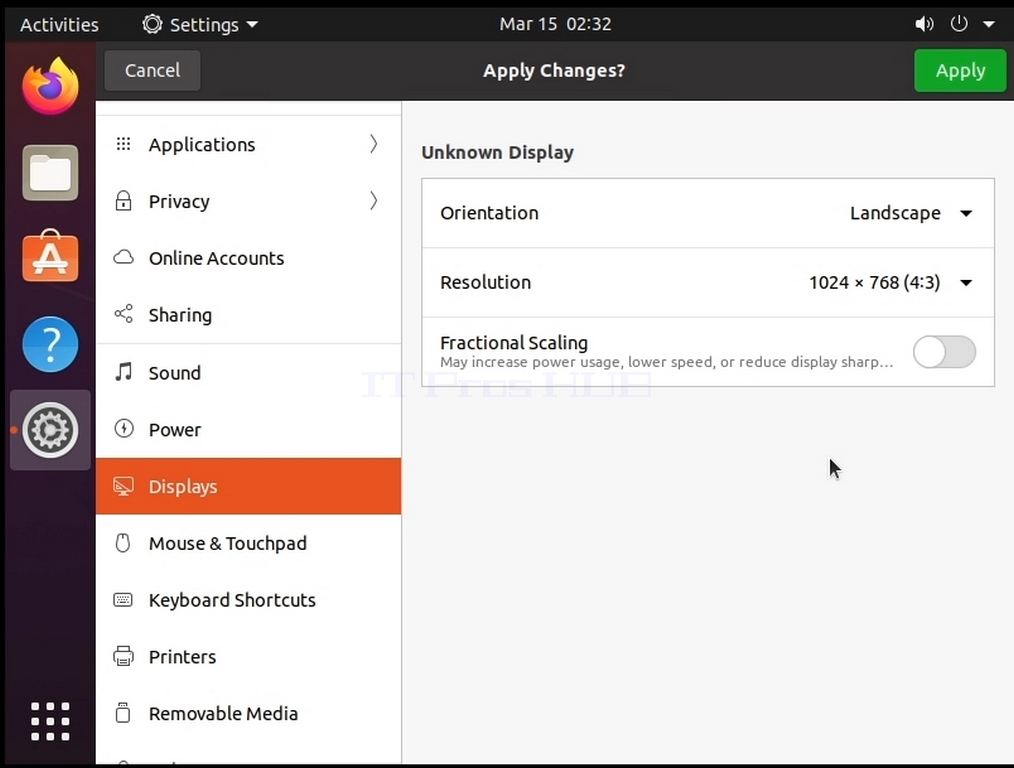Open clock Mar 15 02:32 calendar
This screenshot has width=1014, height=768.
point(555,24)
